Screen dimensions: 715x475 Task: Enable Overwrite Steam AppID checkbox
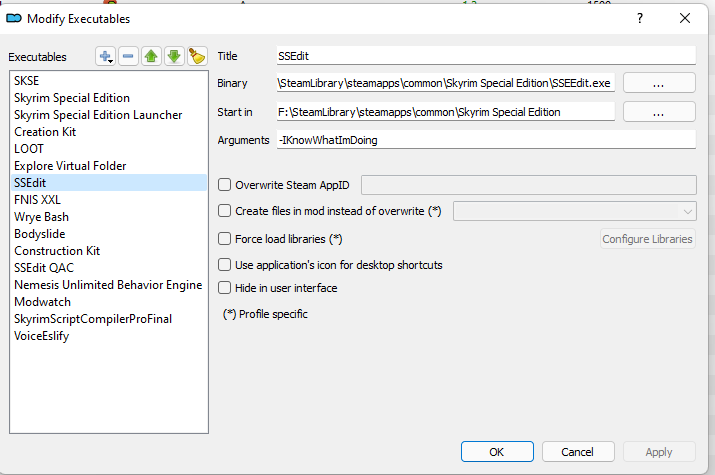point(224,185)
